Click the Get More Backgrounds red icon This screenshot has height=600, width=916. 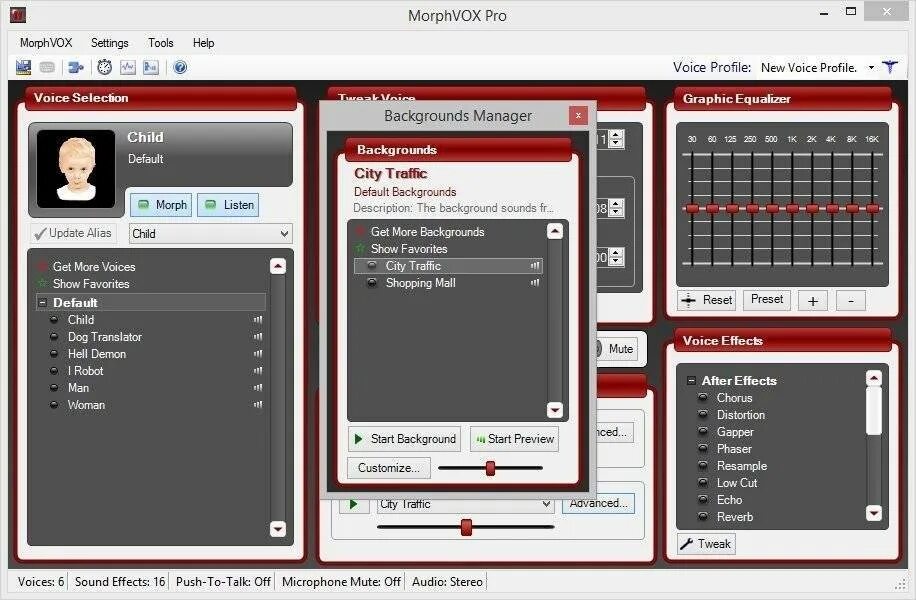pos(360,232)
